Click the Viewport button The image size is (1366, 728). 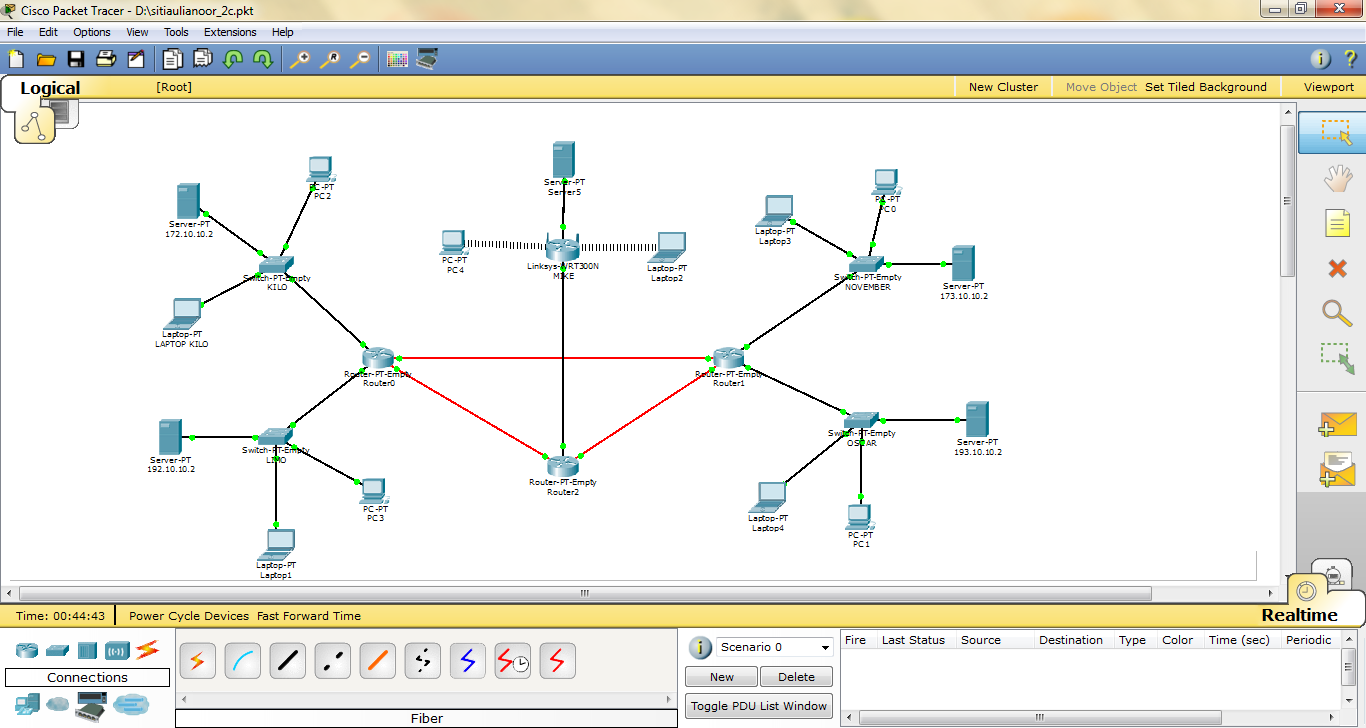(x=1329, y=87)
